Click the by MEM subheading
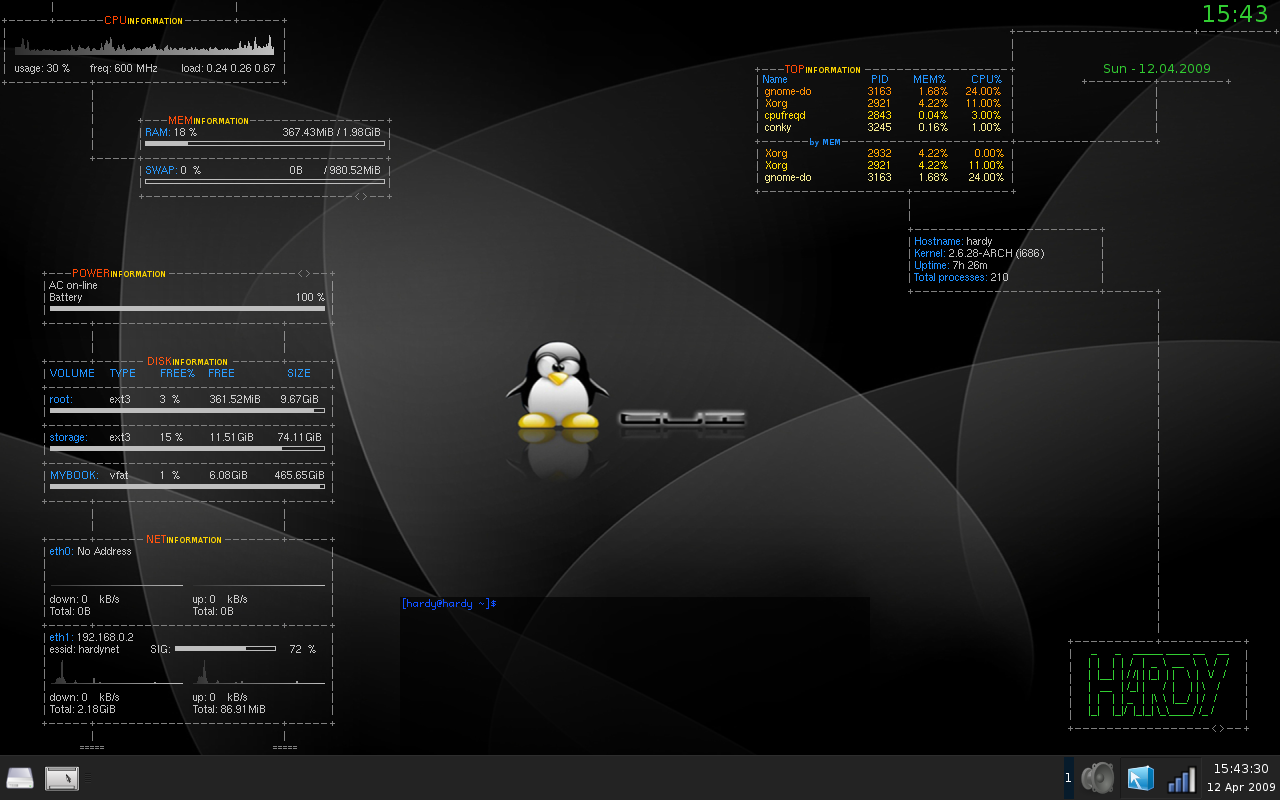Image resolution: width=1280 pixels, height=800 pixels. (x=825, y=142)
